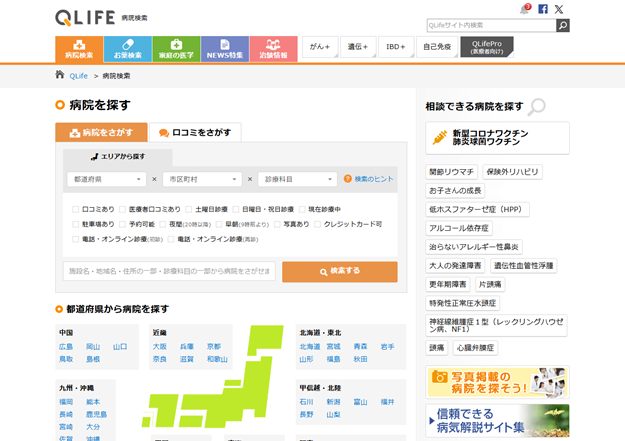Open 家庭の医学 first-aid icon nav tile
The width and height of the screenshot is (625, 441).
(x=176, y=49)
